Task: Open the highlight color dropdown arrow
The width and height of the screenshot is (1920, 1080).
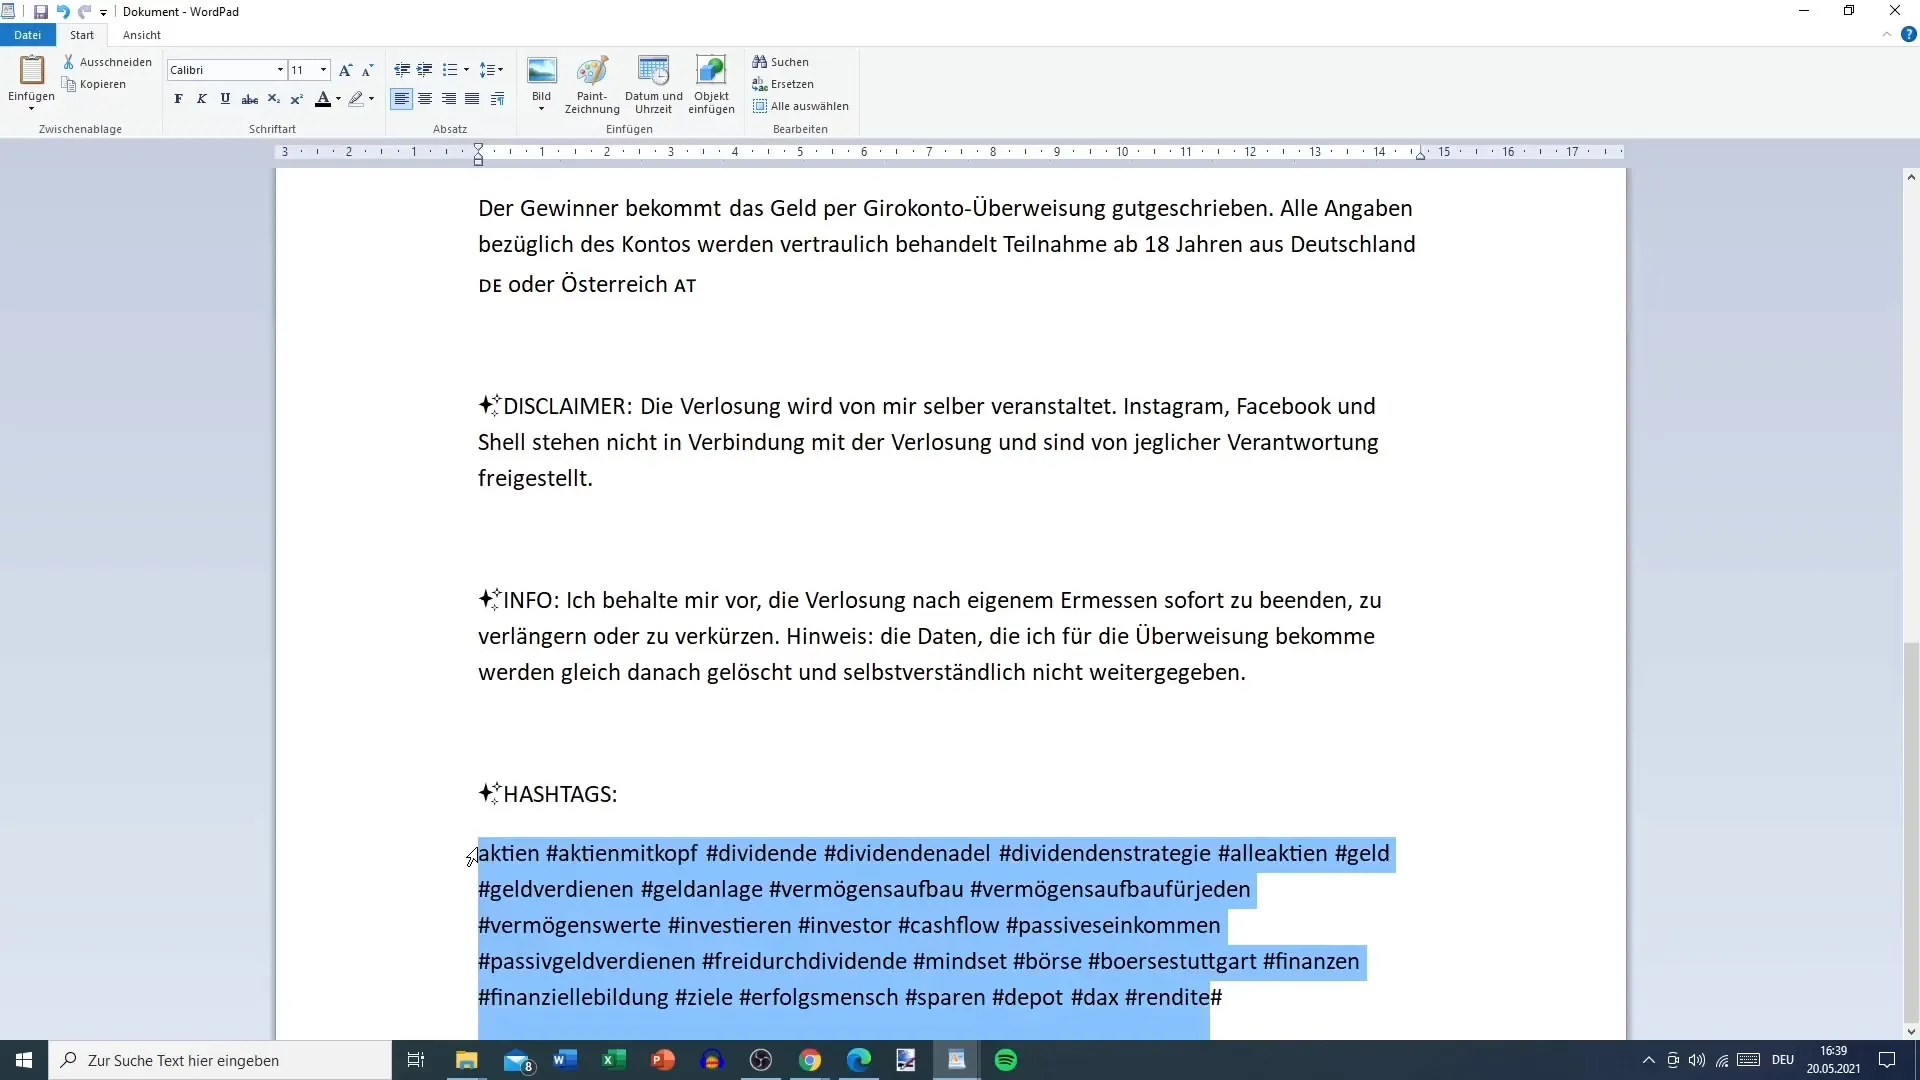Action: coord(371,99)
